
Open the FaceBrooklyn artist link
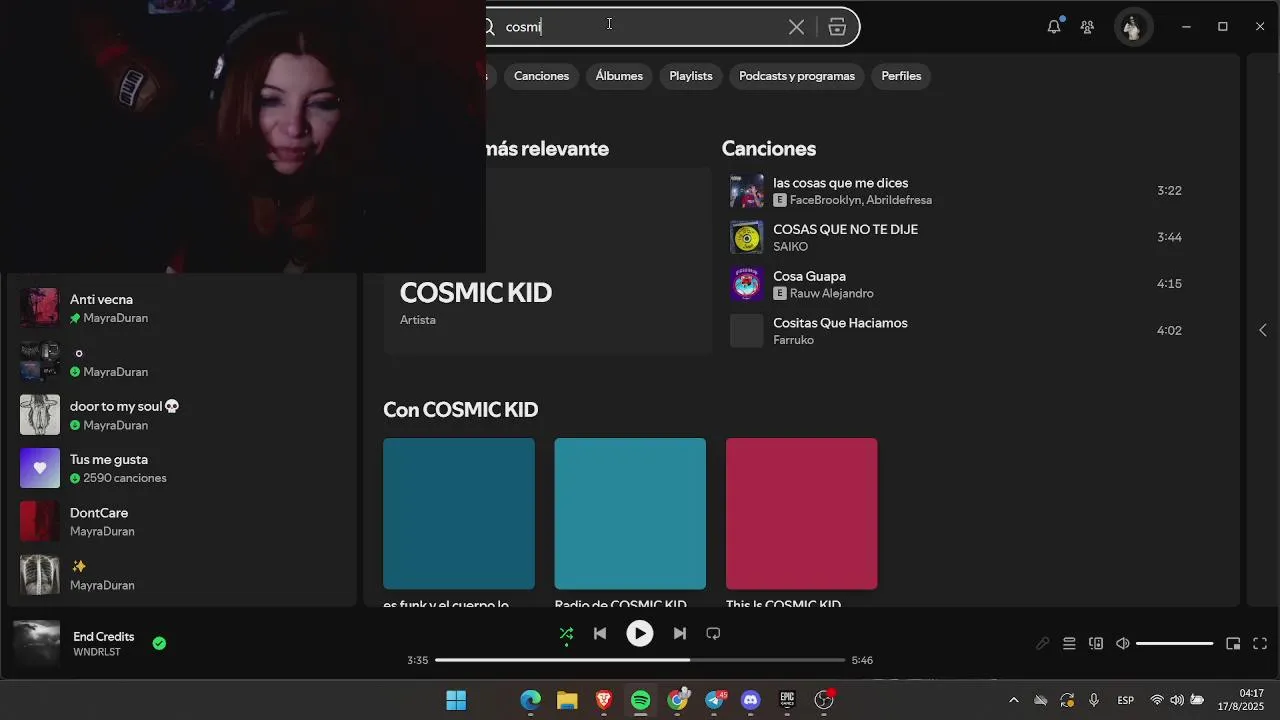[825, 200]
